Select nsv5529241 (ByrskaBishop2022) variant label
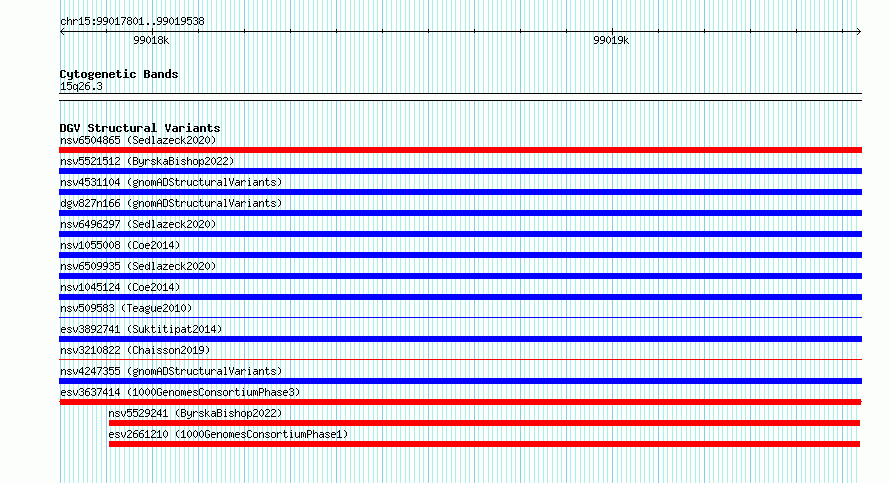 click(195, 413)
